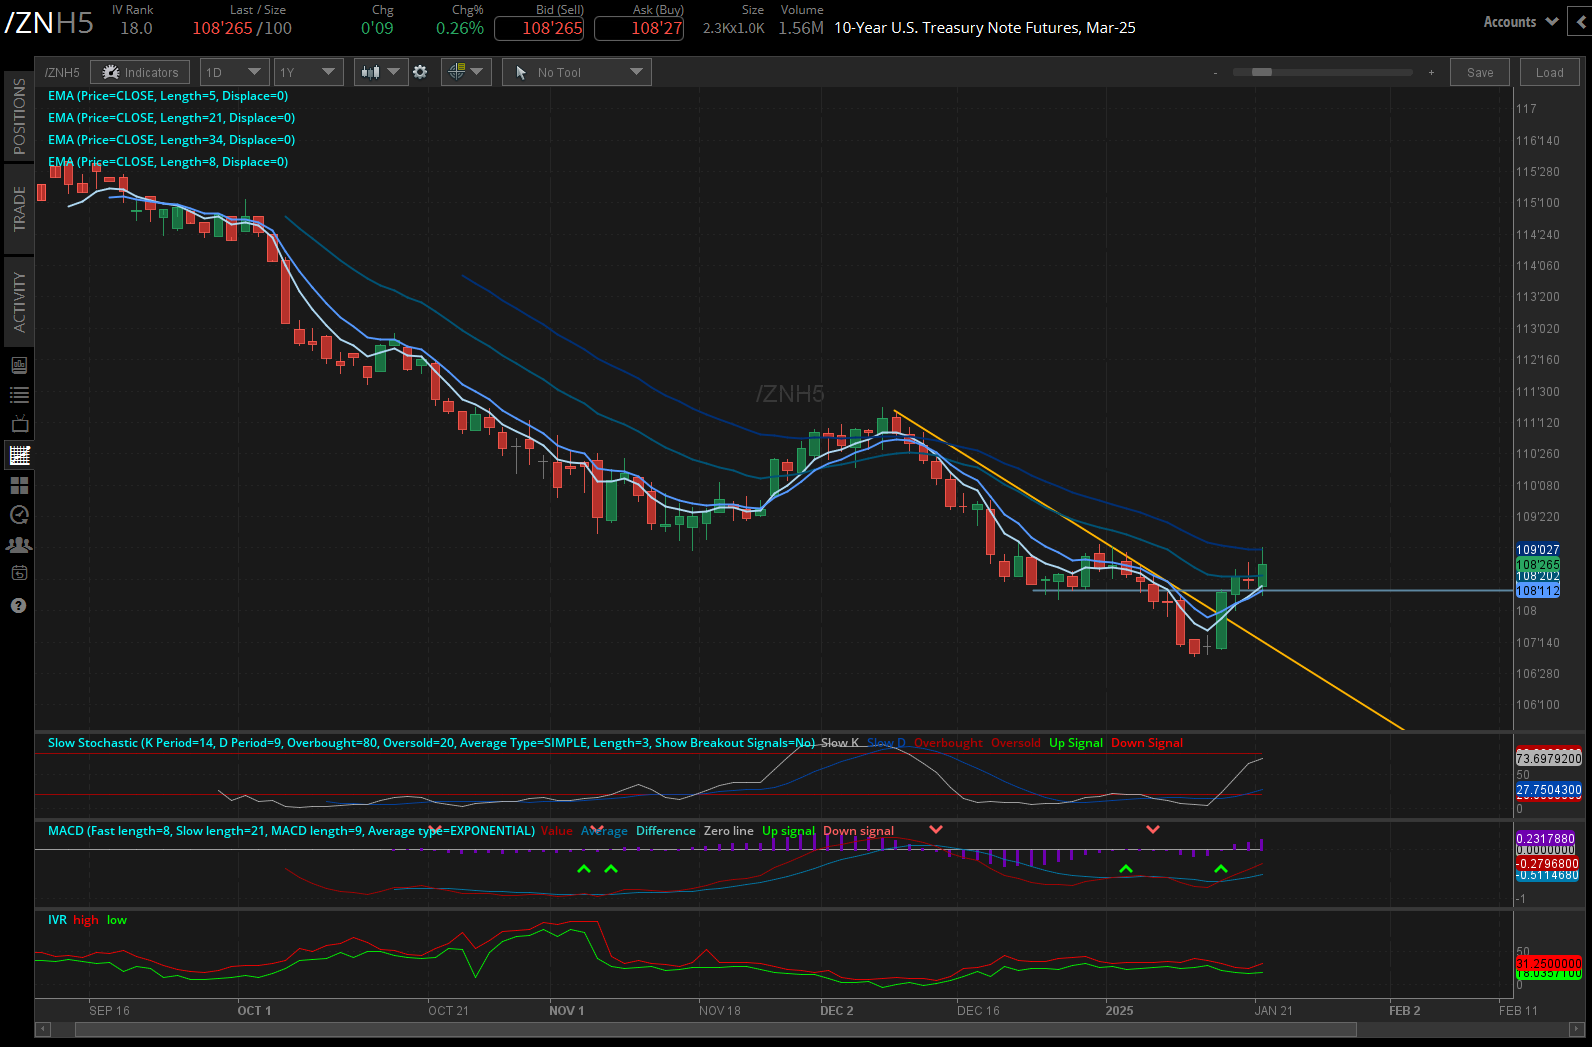Click the Load button
This screenshot has width=1592, height=1047.
click(1550, 72)
